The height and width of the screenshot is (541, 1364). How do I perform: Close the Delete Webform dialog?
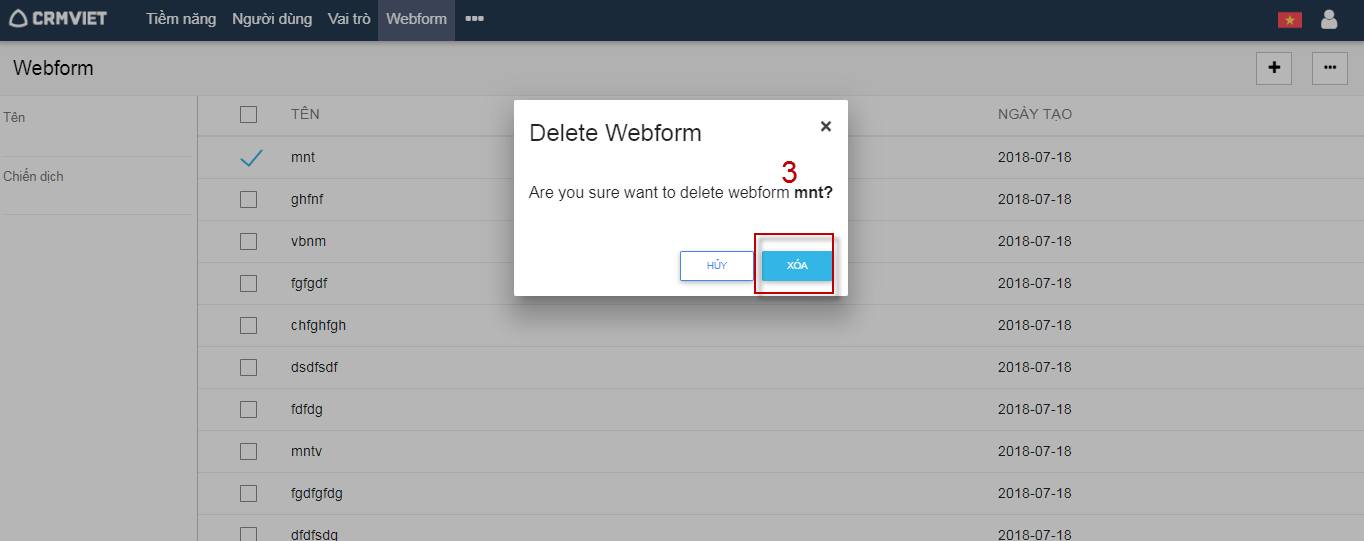point(825,126)
